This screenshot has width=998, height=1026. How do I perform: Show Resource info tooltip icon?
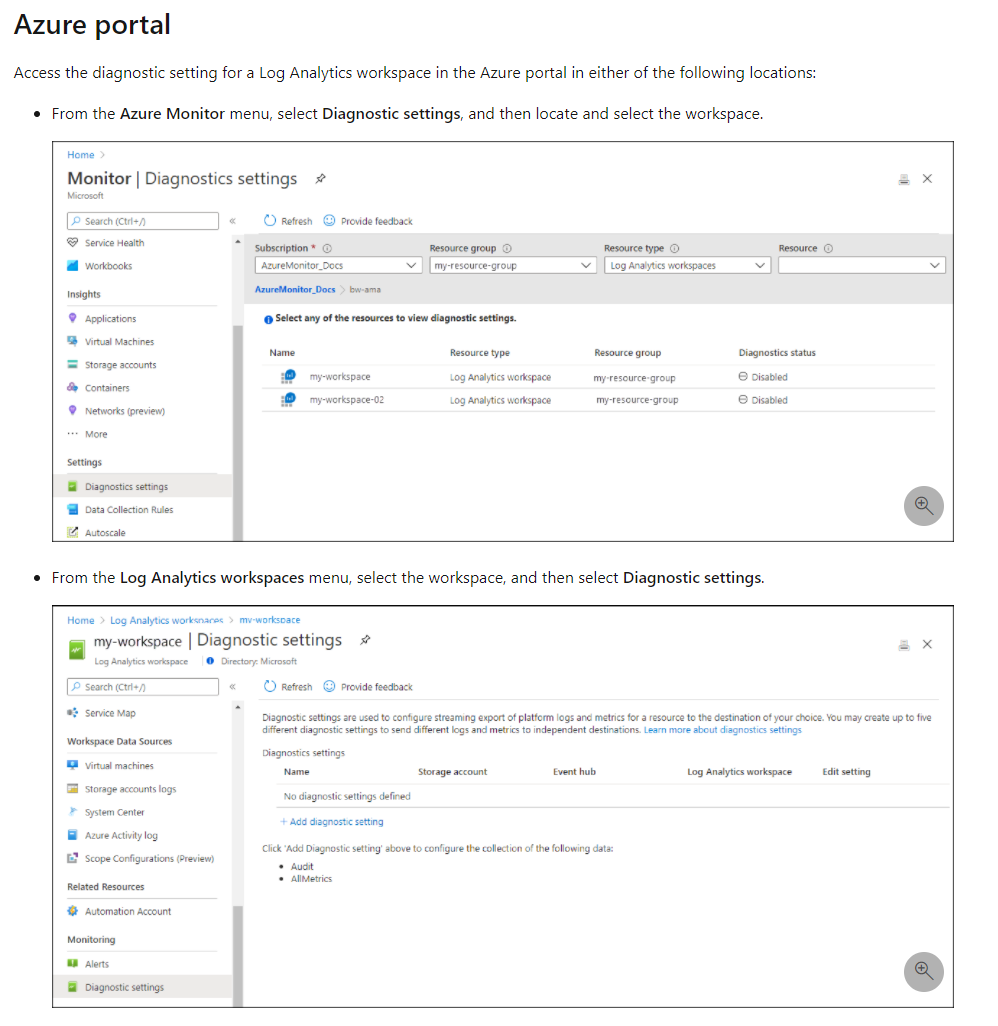pos(828,248)
